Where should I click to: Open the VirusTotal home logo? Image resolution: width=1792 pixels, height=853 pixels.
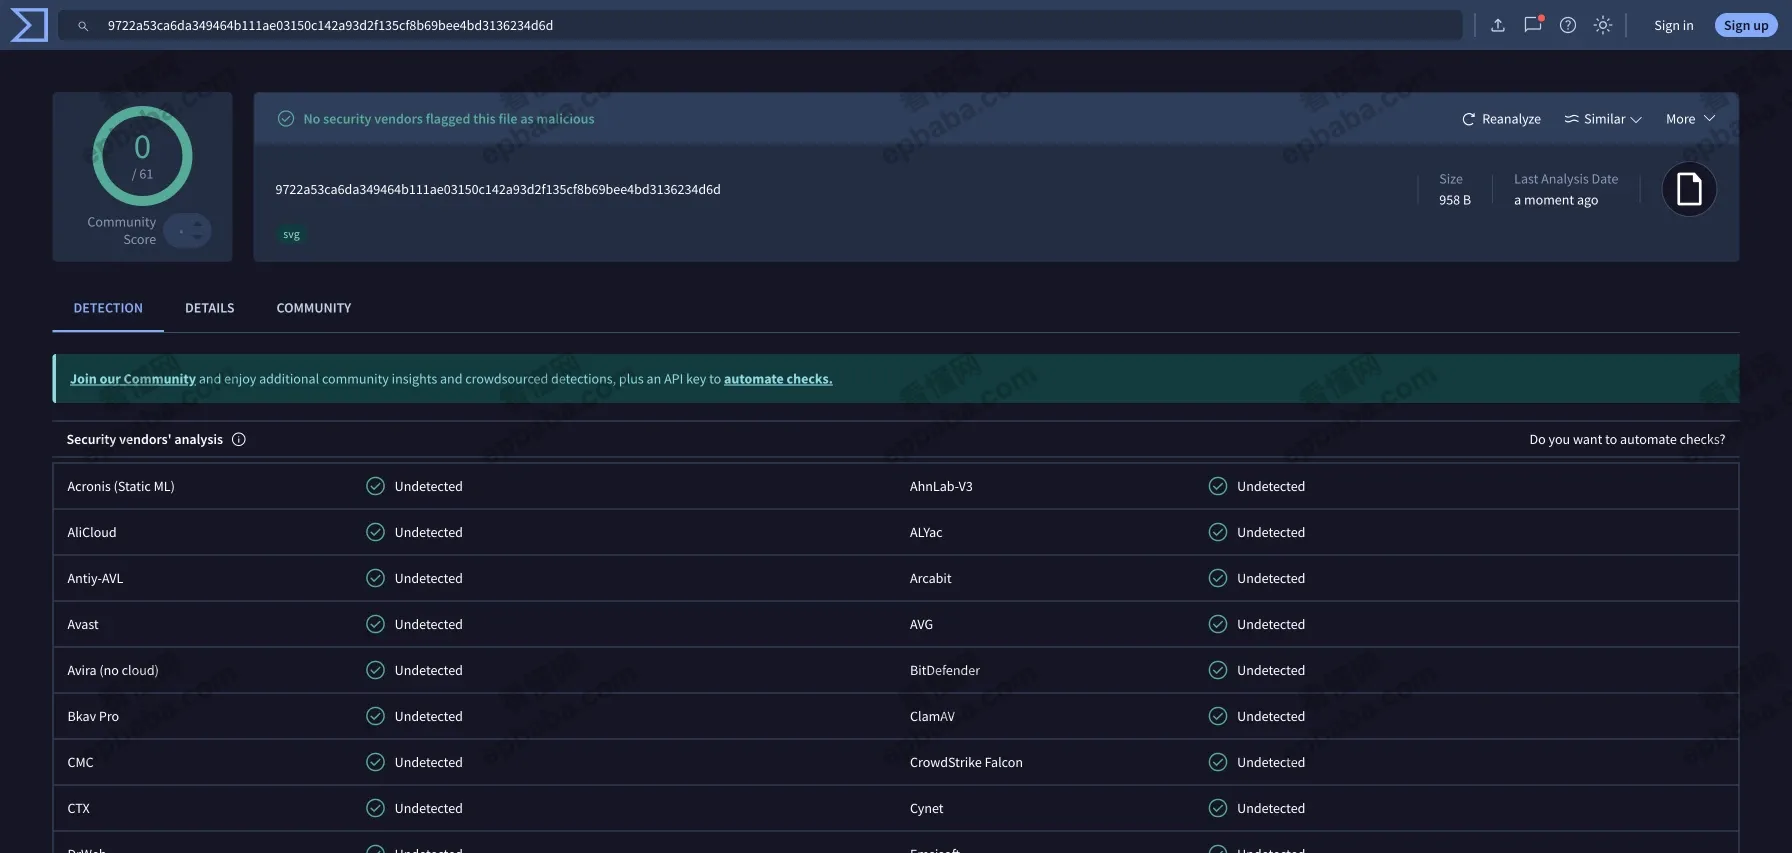29,25
